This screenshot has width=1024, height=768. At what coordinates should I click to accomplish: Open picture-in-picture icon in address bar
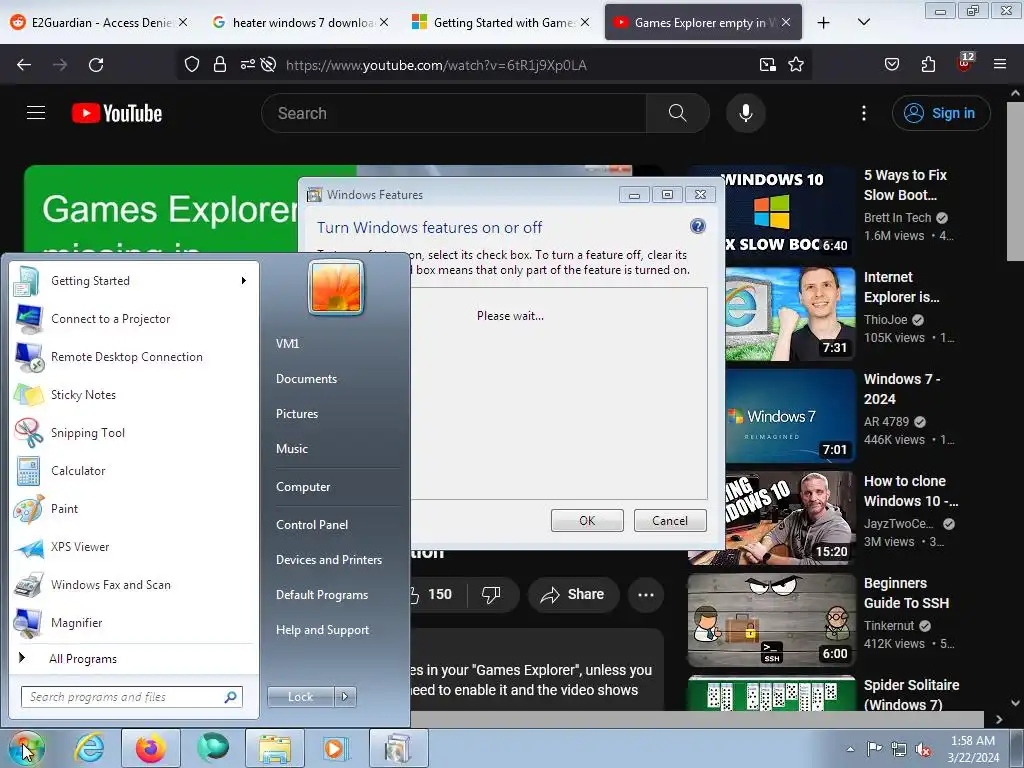[x=767, y=65]
